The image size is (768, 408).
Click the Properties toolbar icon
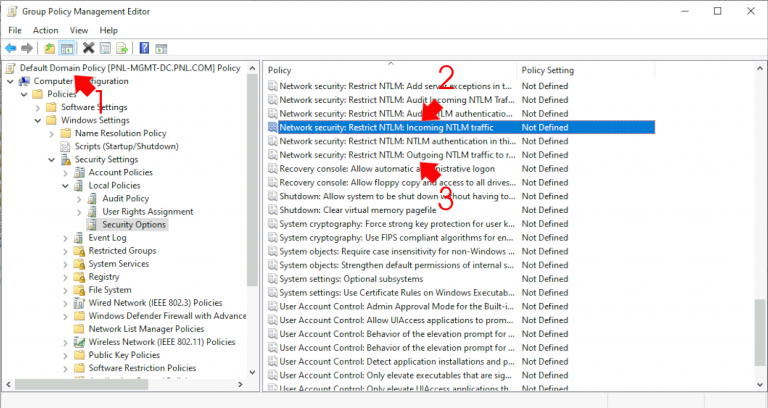pos(104,47)
